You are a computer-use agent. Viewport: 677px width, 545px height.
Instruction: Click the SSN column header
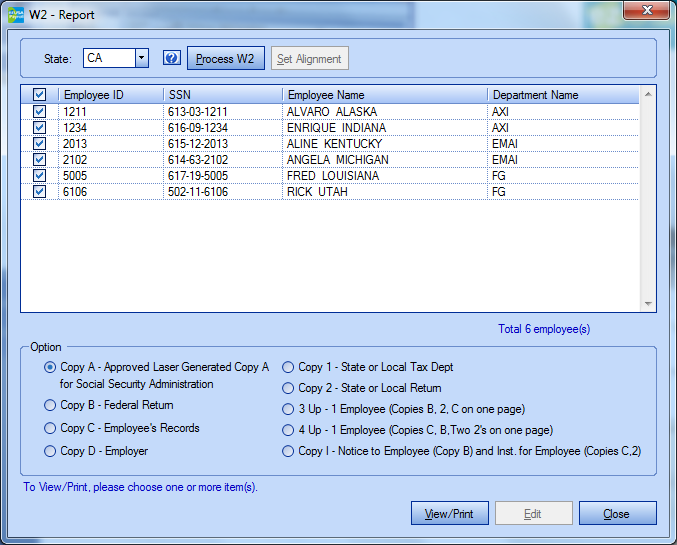(x=222, y=95)
